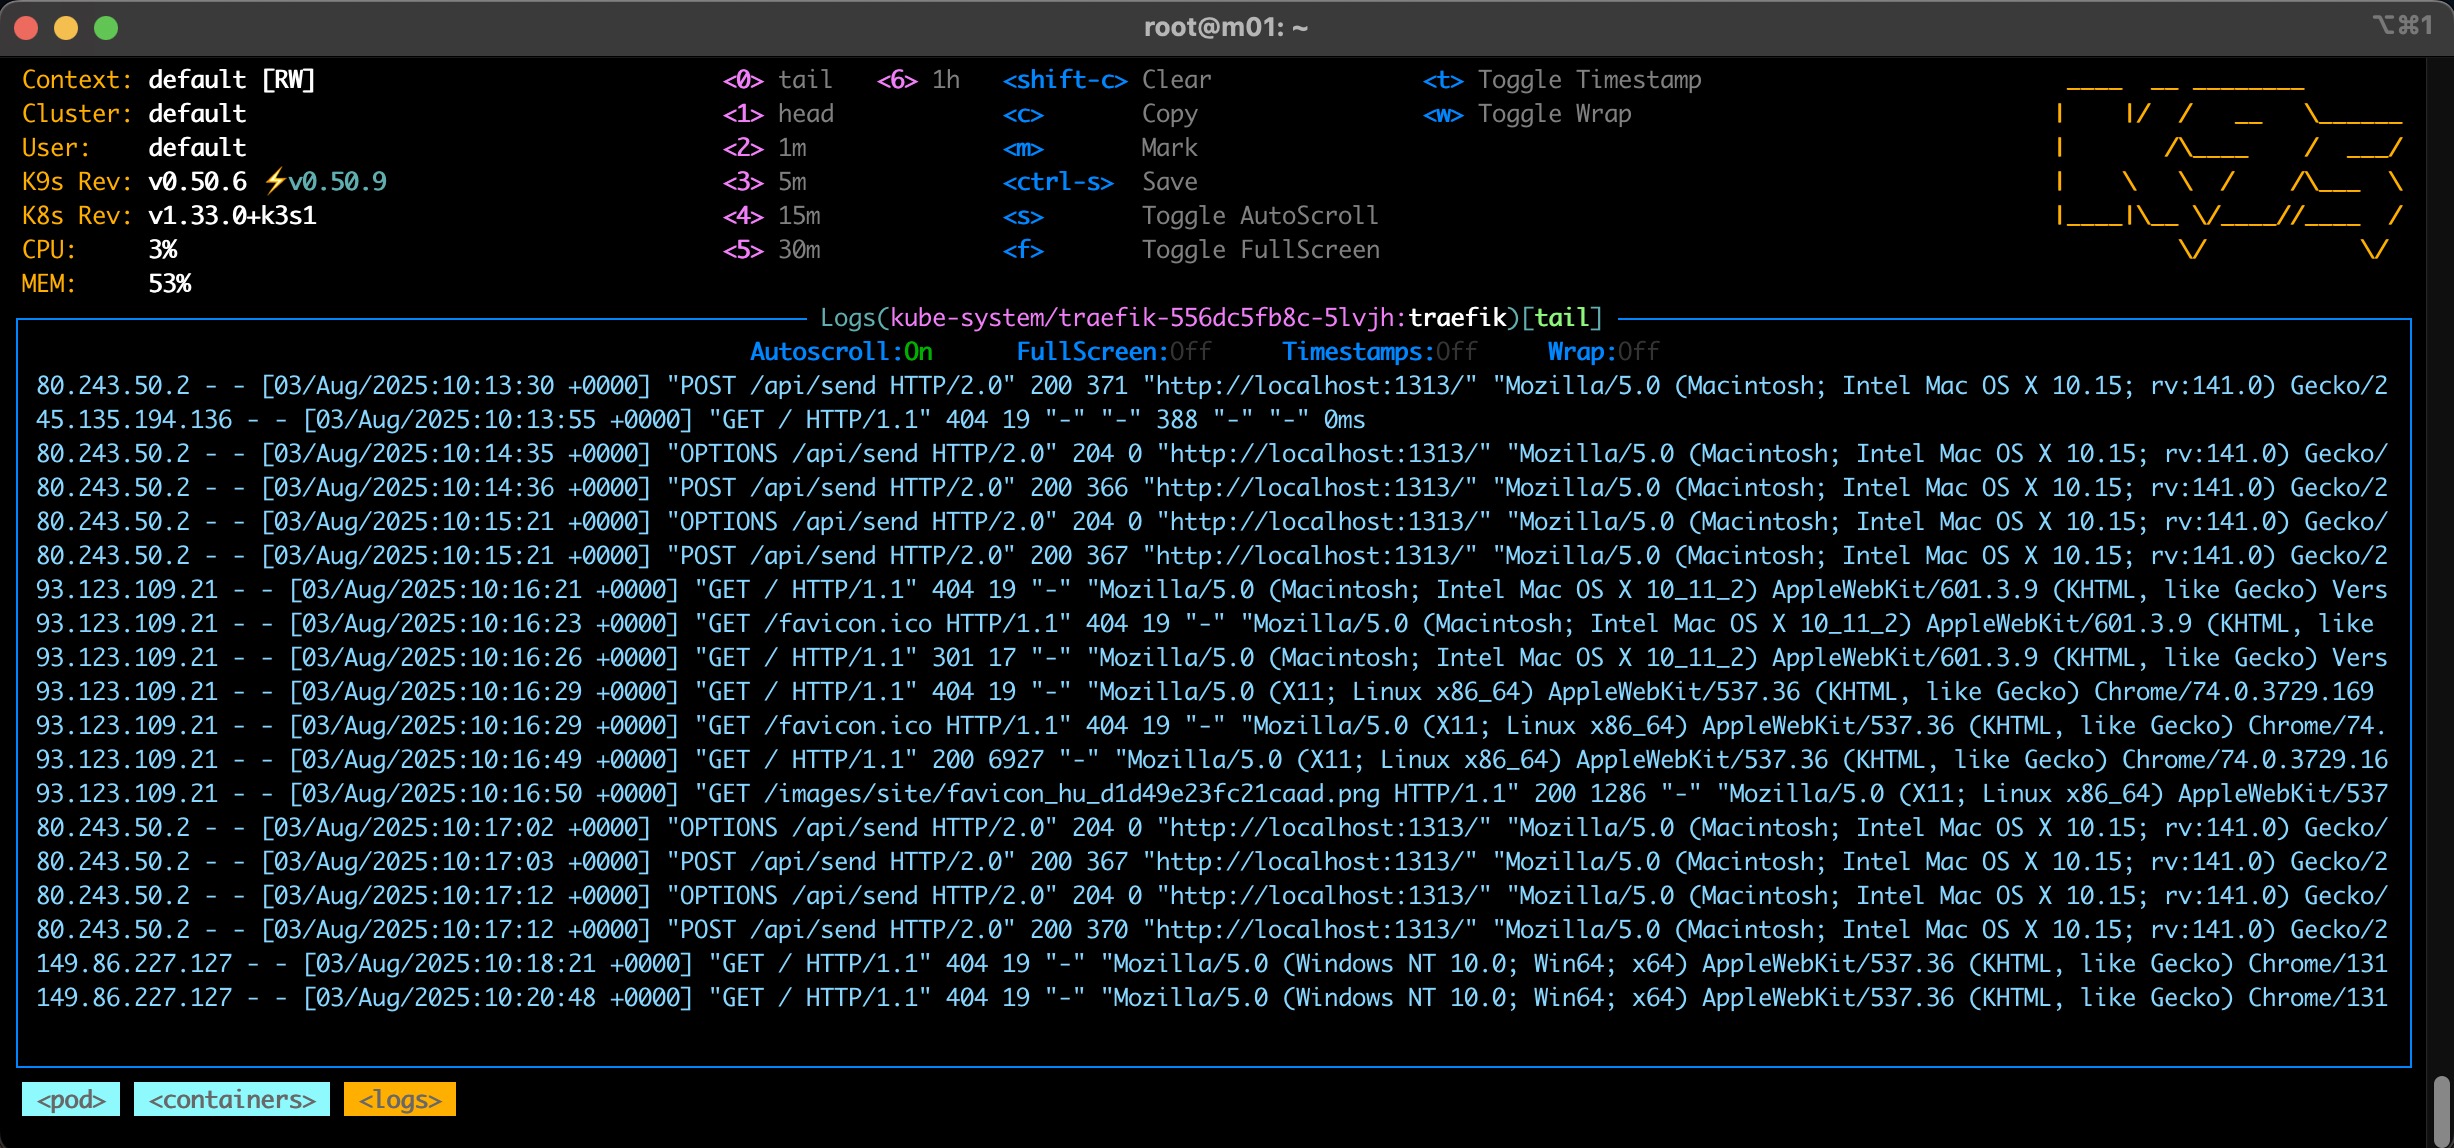2454x1148 pixels.
Task: Click the <5> 30m time range option
Action: click(772, 250)
